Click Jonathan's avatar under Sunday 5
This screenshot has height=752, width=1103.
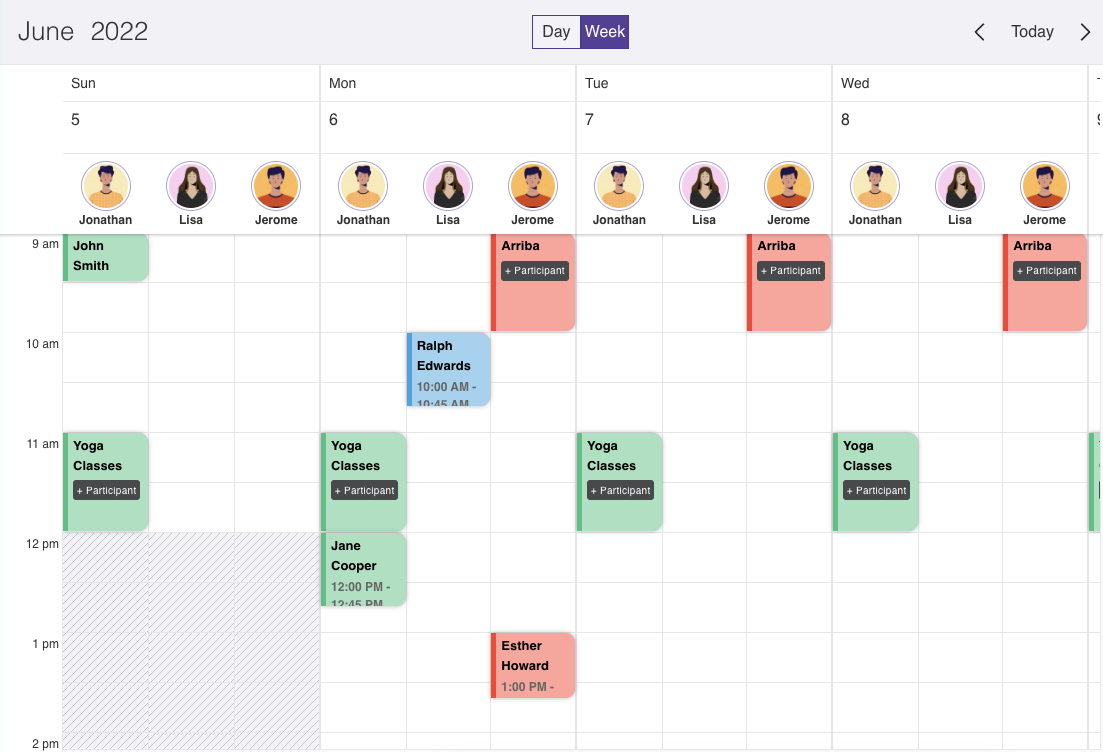pos(106,186)
